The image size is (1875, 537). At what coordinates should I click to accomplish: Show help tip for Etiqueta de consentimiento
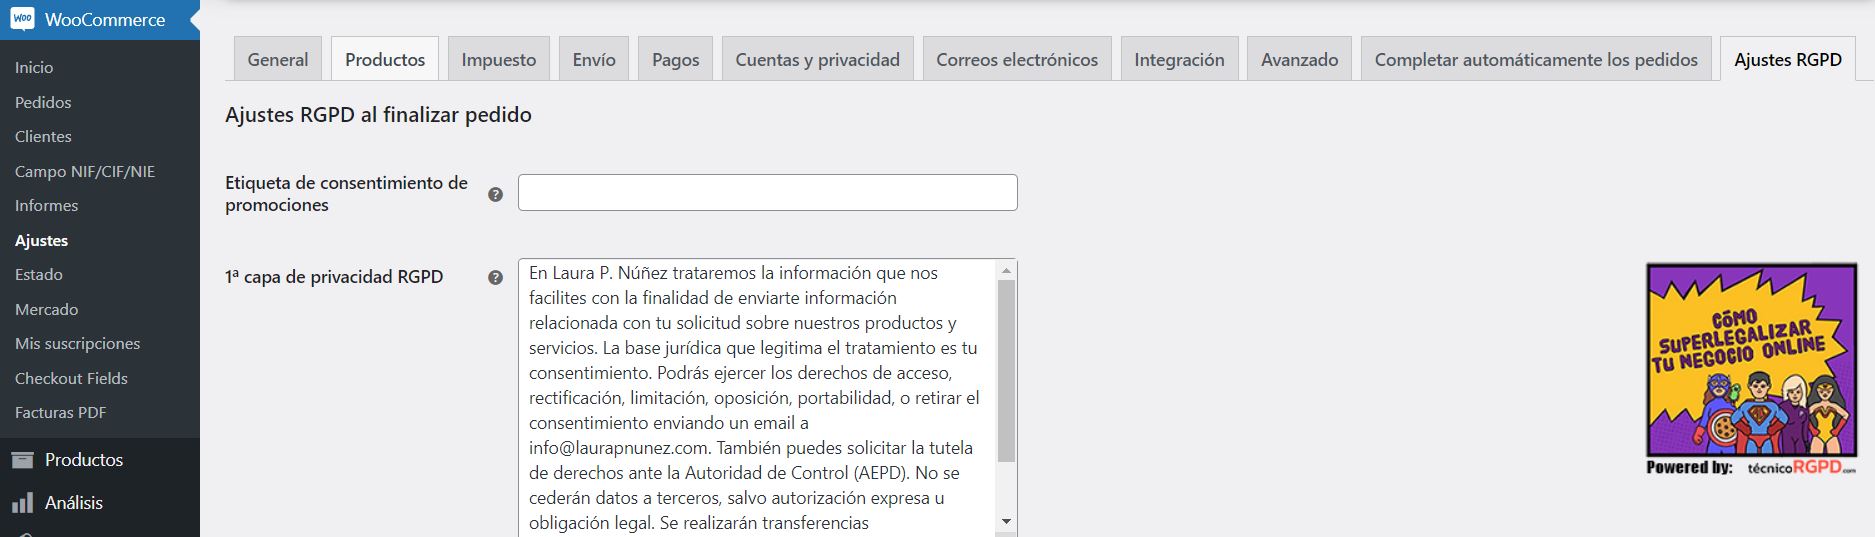click(x=495, y=194)
